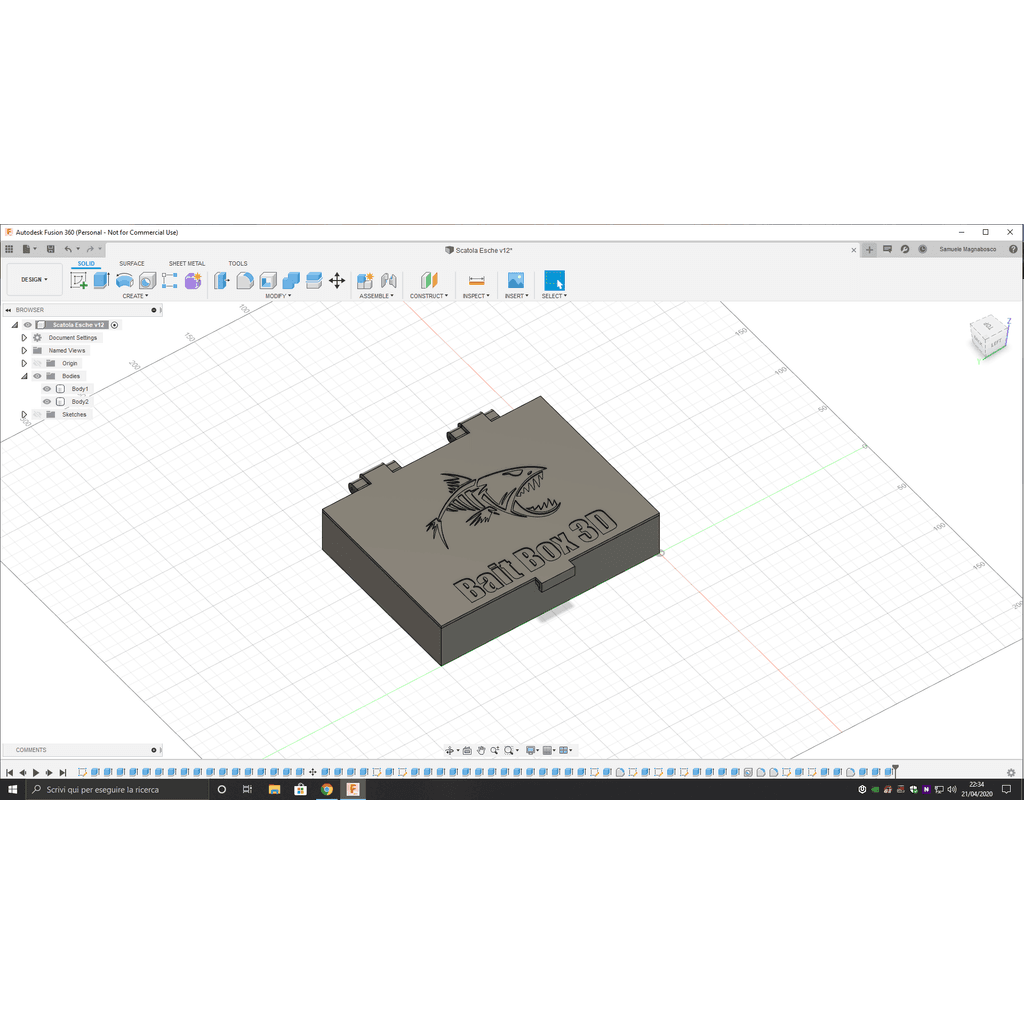Select the Combine tool
Viewport: 1024px width, 1024px height.
pos(291,281)
